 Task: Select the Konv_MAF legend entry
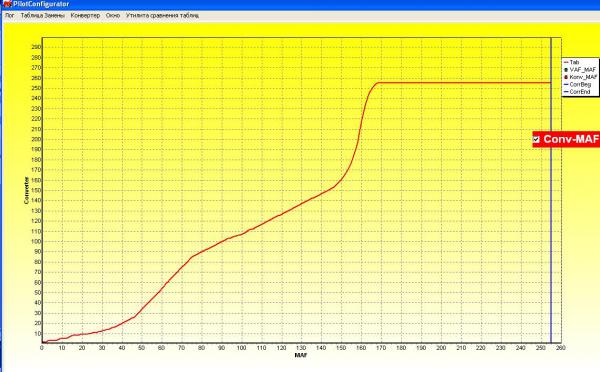[580, 77]
